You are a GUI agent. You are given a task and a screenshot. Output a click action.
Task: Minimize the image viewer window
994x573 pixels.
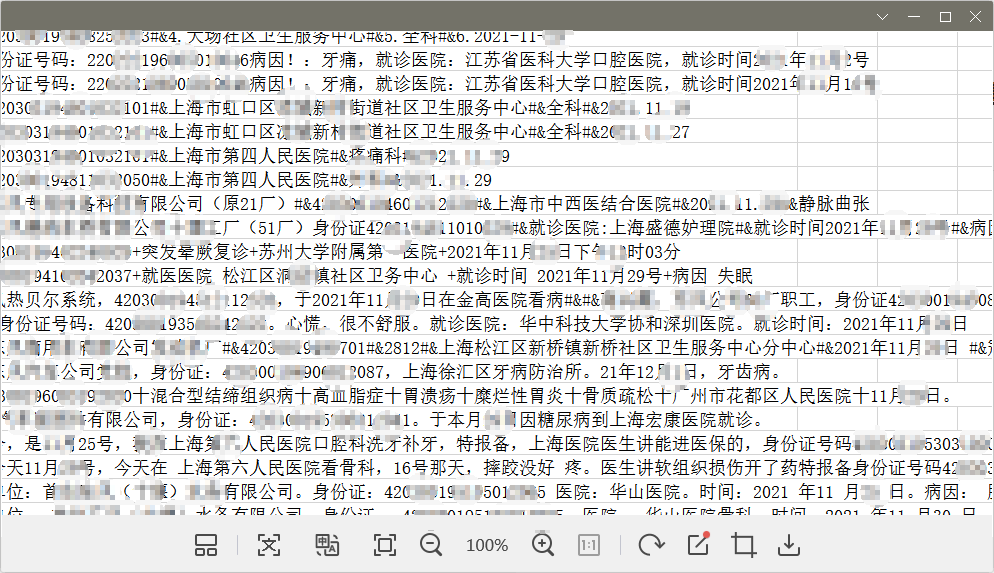coord(913,17)
